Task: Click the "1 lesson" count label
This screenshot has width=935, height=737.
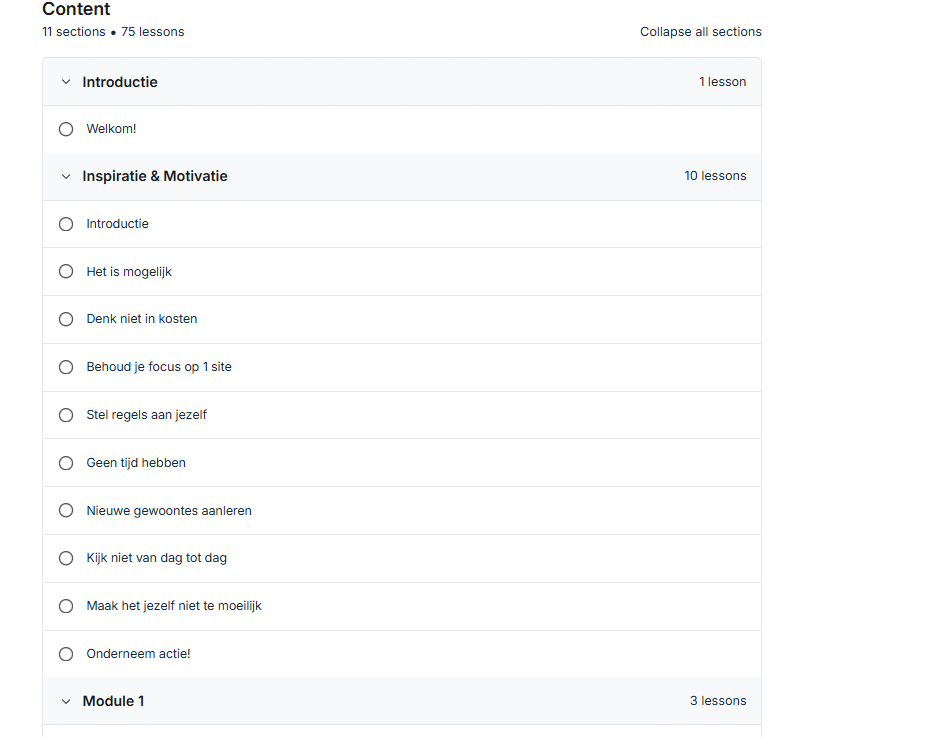Action: [x=723, y=82]
